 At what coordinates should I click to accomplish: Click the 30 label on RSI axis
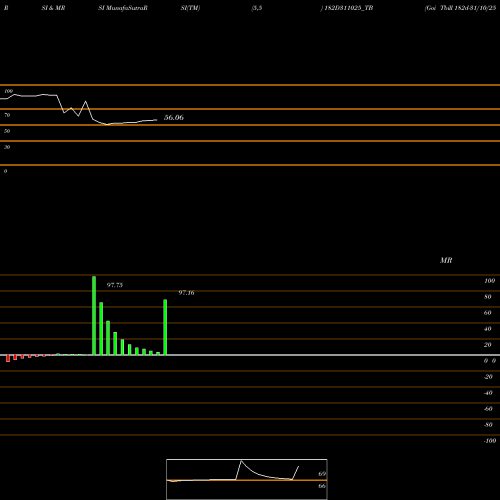point(7,147)
